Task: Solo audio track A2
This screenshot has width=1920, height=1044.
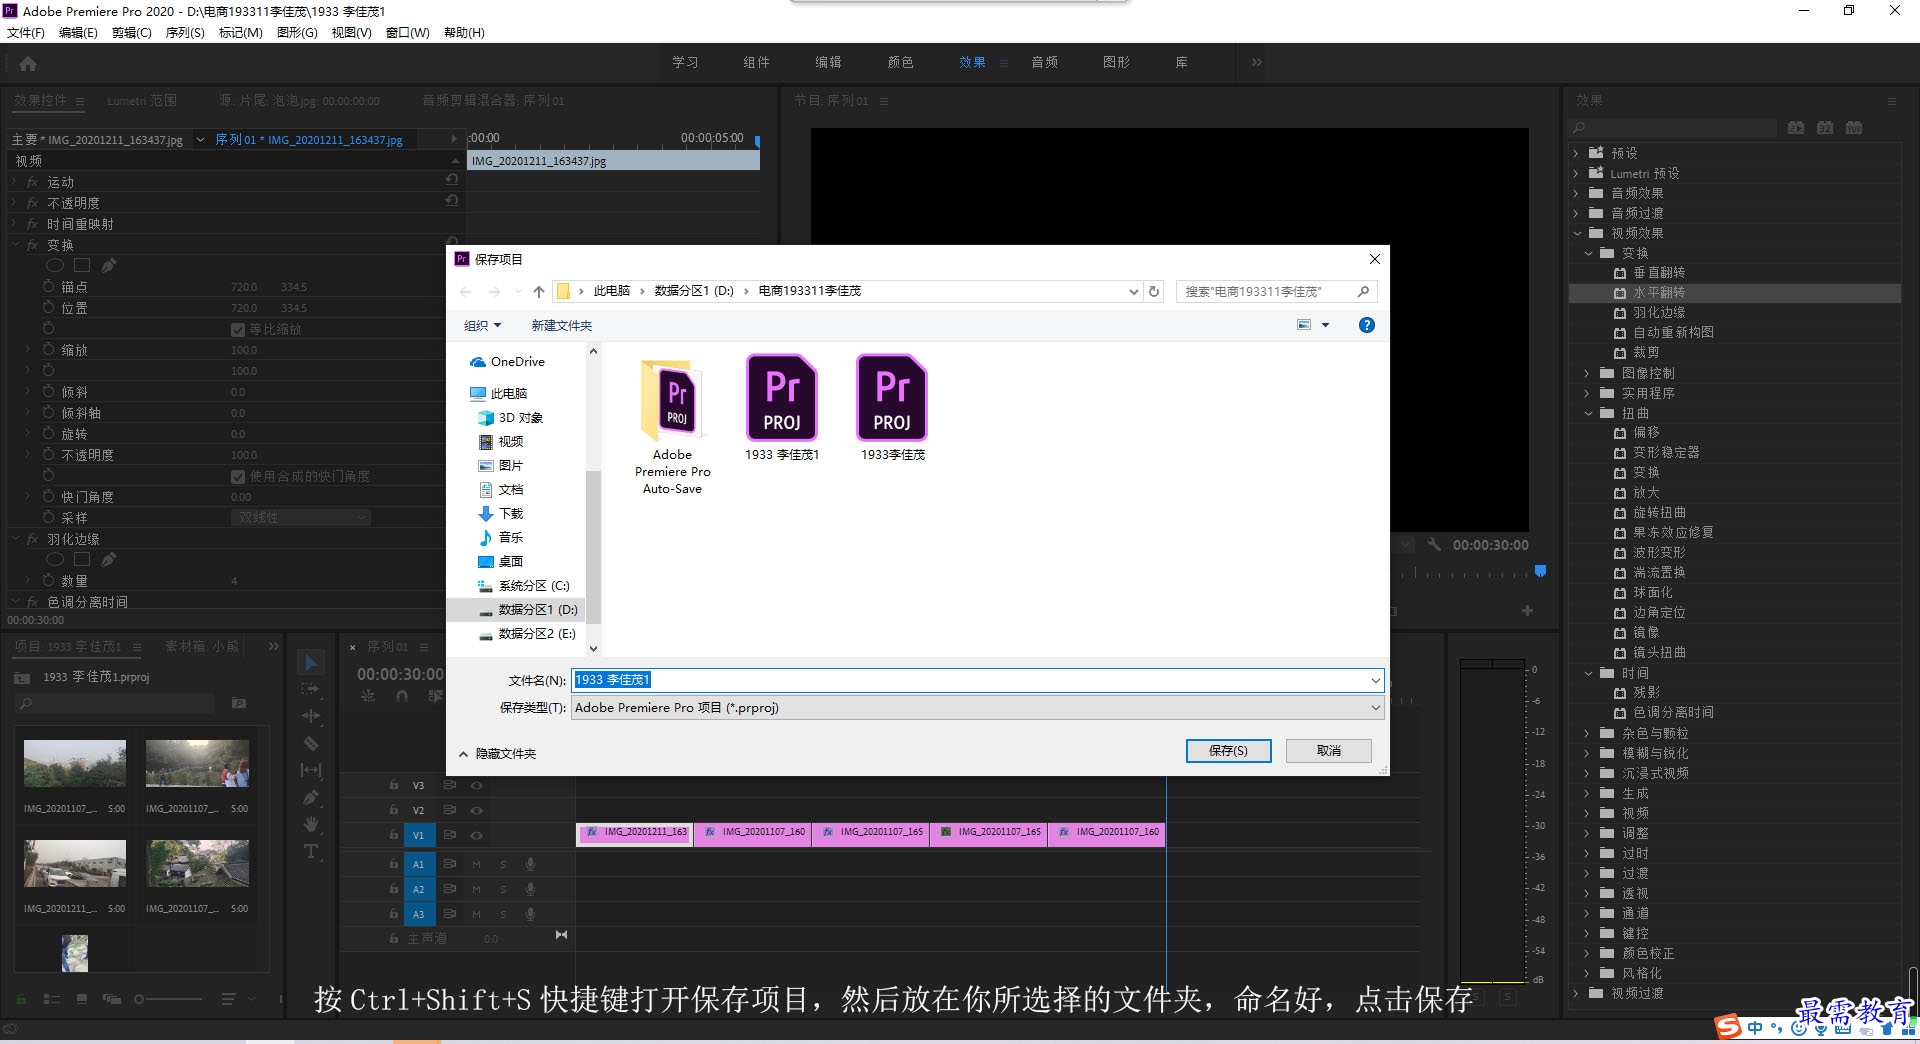Action: pyautogui.click(x=504, y=889)
